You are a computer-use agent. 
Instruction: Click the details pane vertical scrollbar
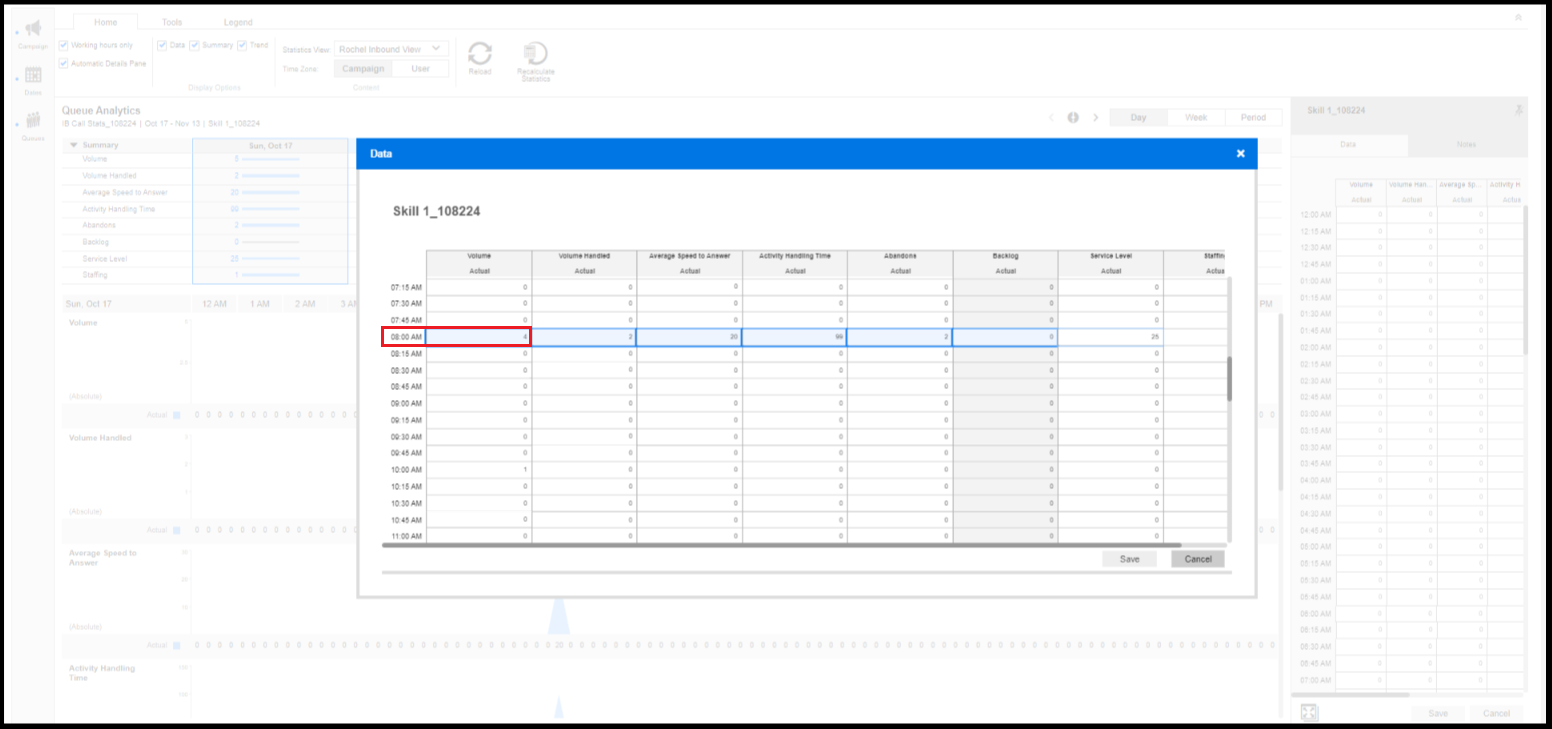pos(1525,280)
